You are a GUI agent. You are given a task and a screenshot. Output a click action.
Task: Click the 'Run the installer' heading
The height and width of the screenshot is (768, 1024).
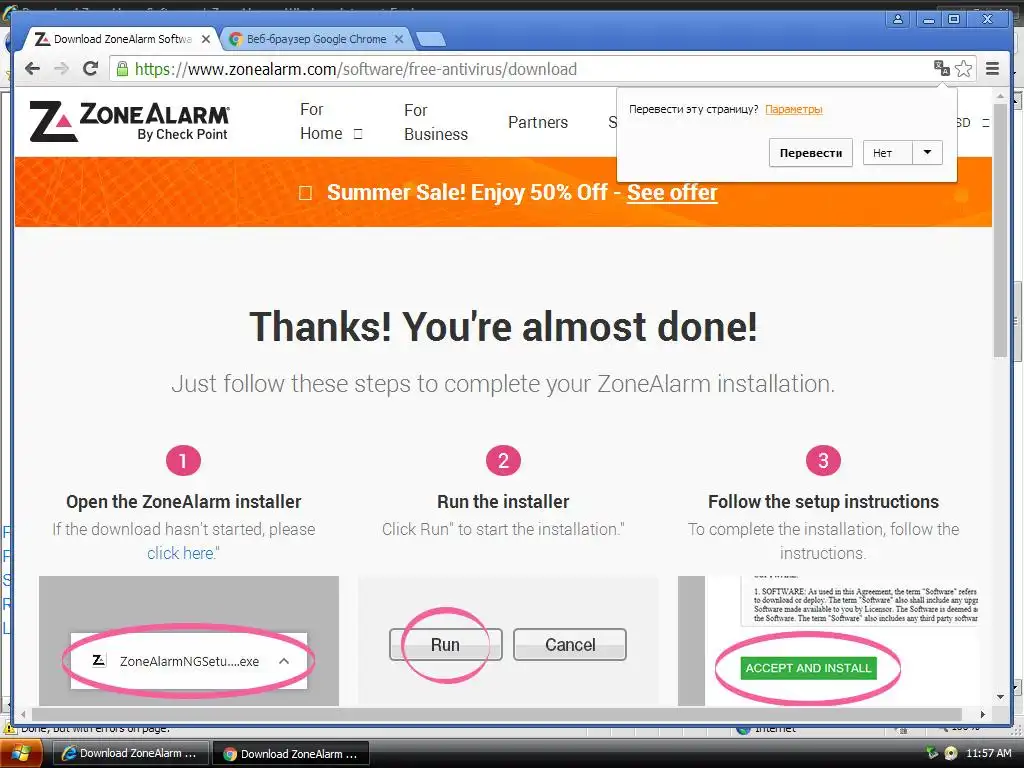[503, 502]
